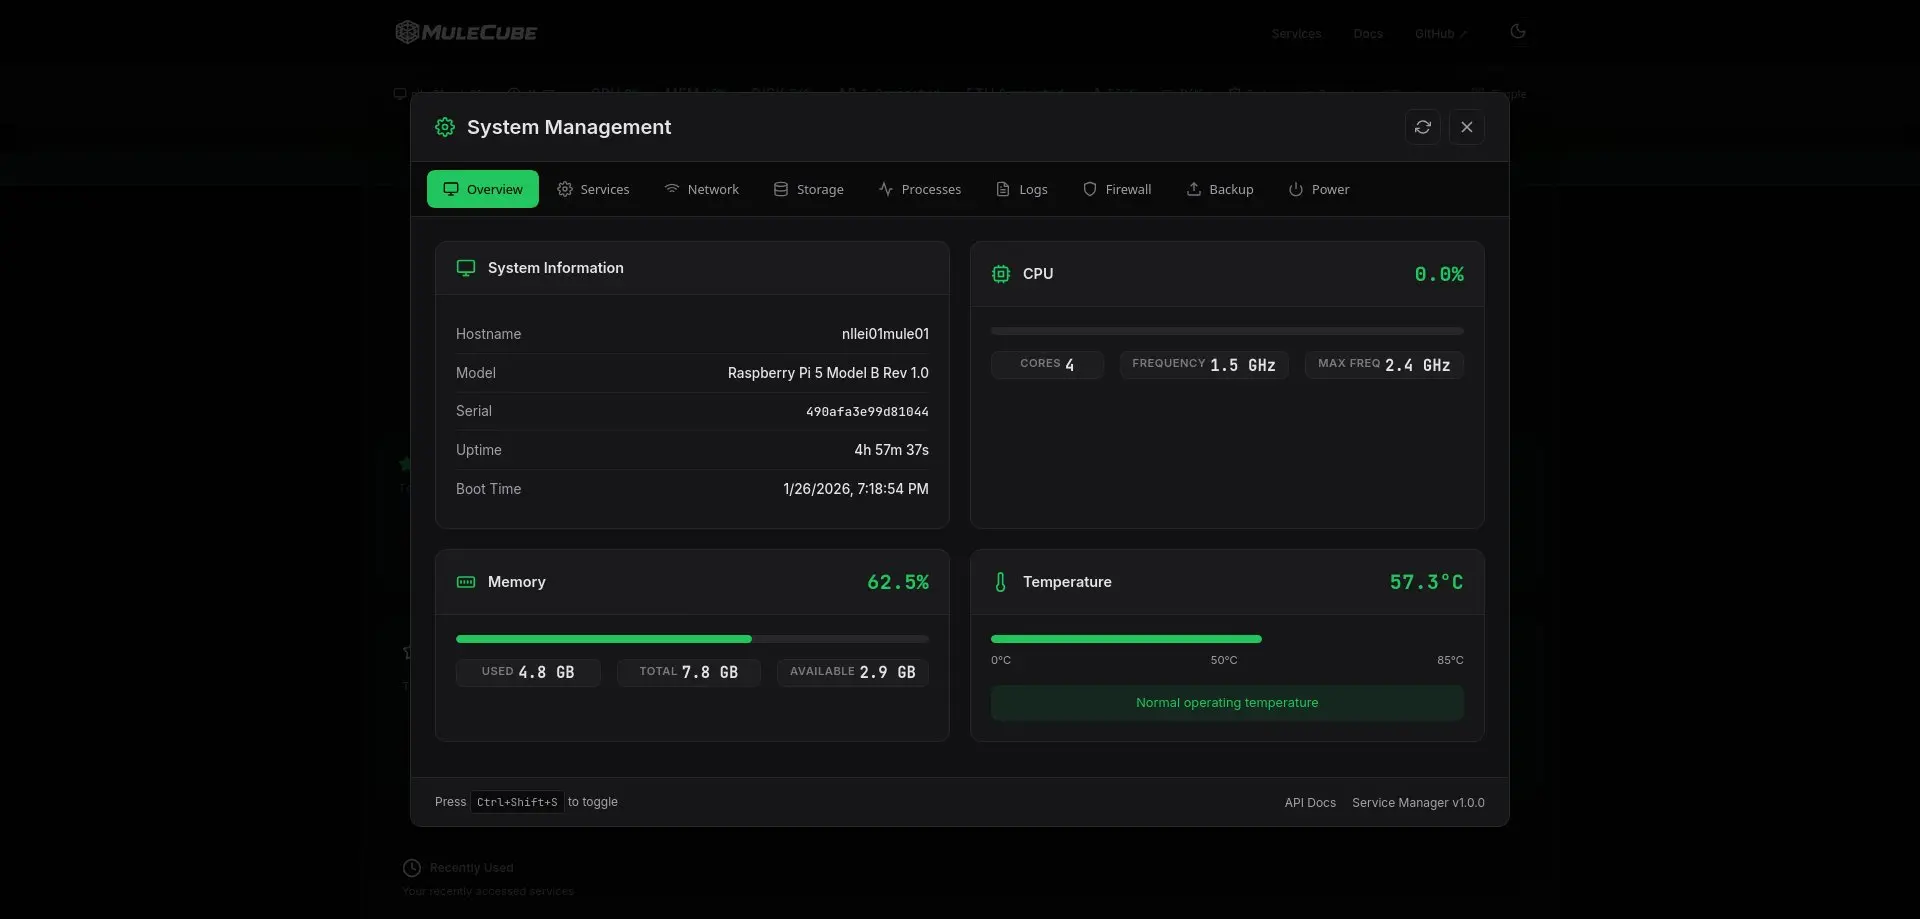Click the boot time value 1/26/2026

(x=855, y=489)
